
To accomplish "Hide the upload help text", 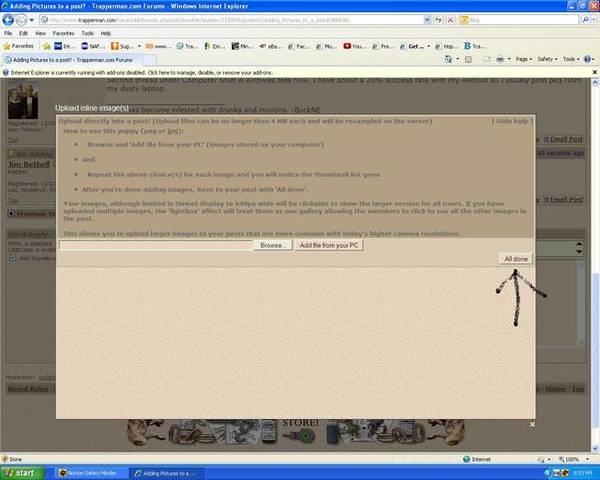I will click(512, 121).
